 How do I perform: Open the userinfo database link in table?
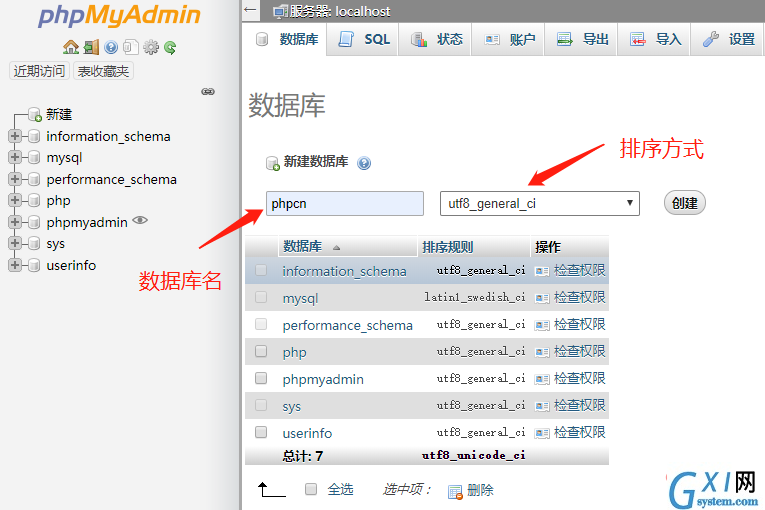coord(307,433)
